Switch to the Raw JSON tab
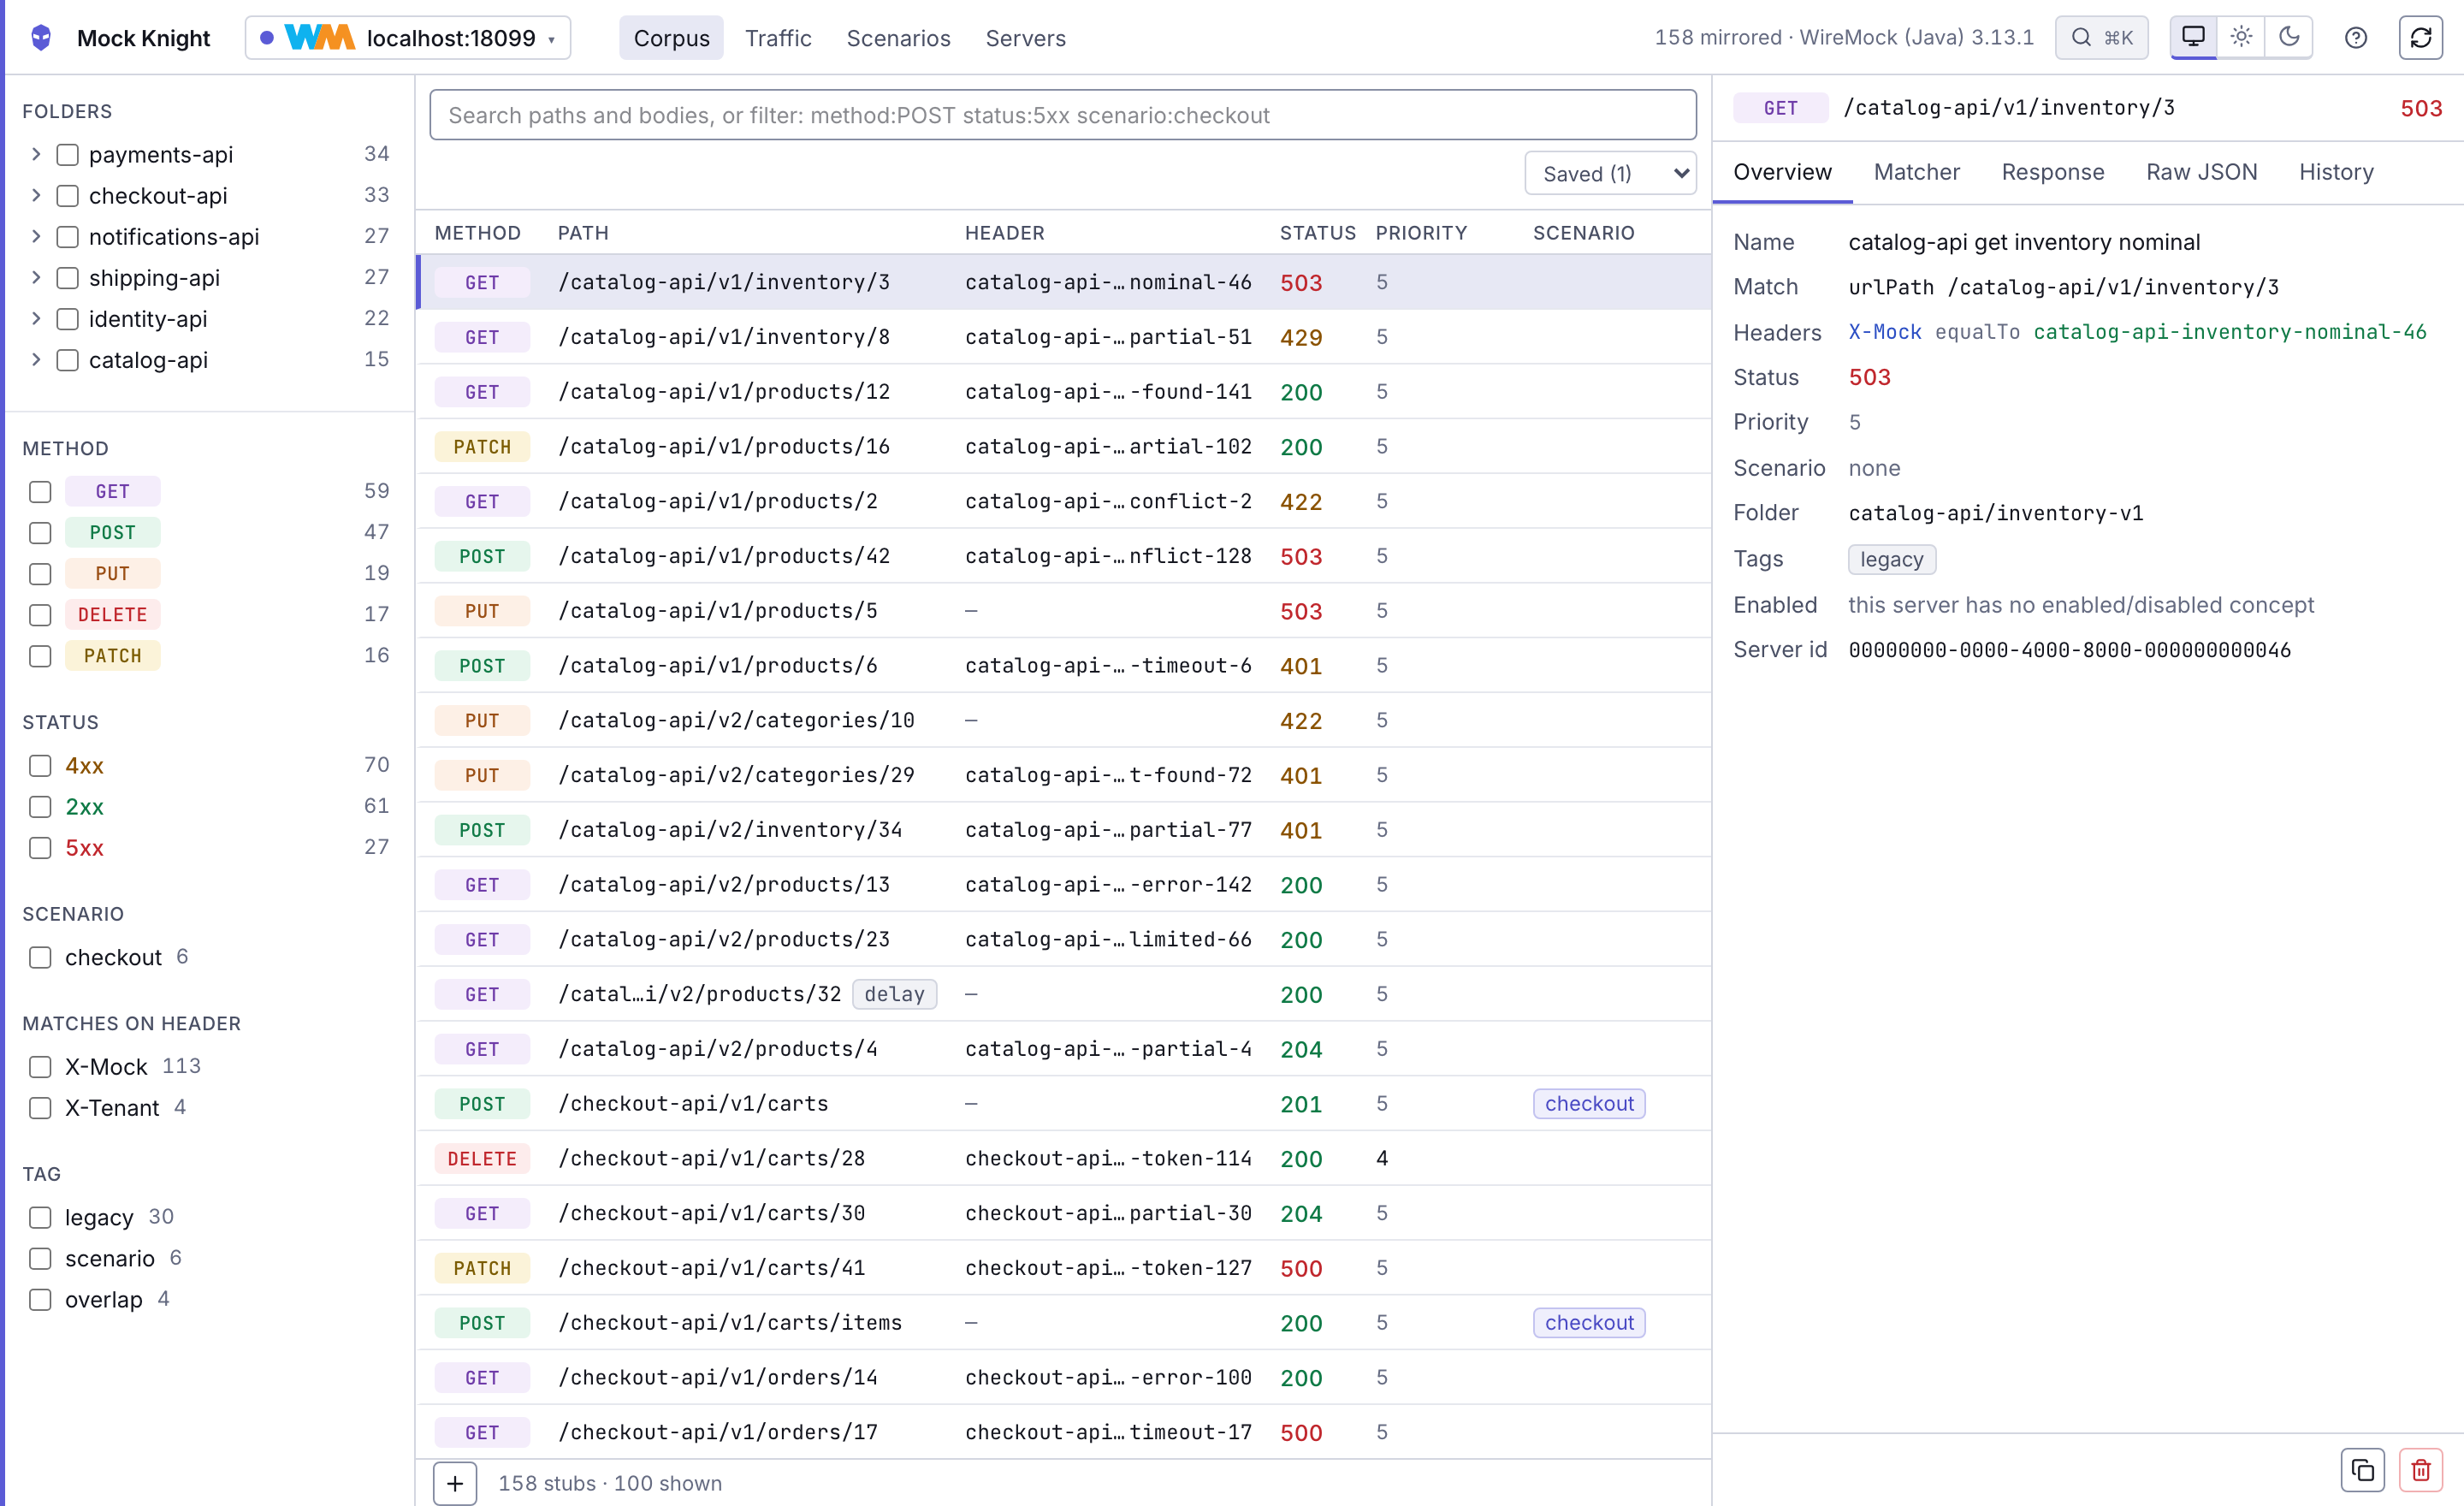 coord(2201,172)
